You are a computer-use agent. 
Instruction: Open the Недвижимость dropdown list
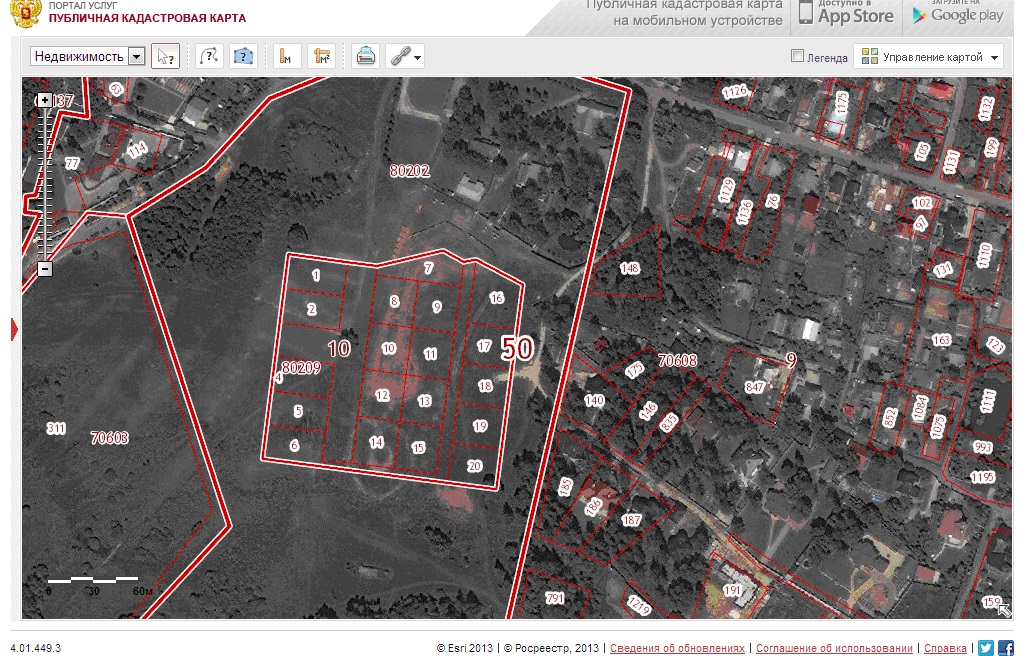88,56
